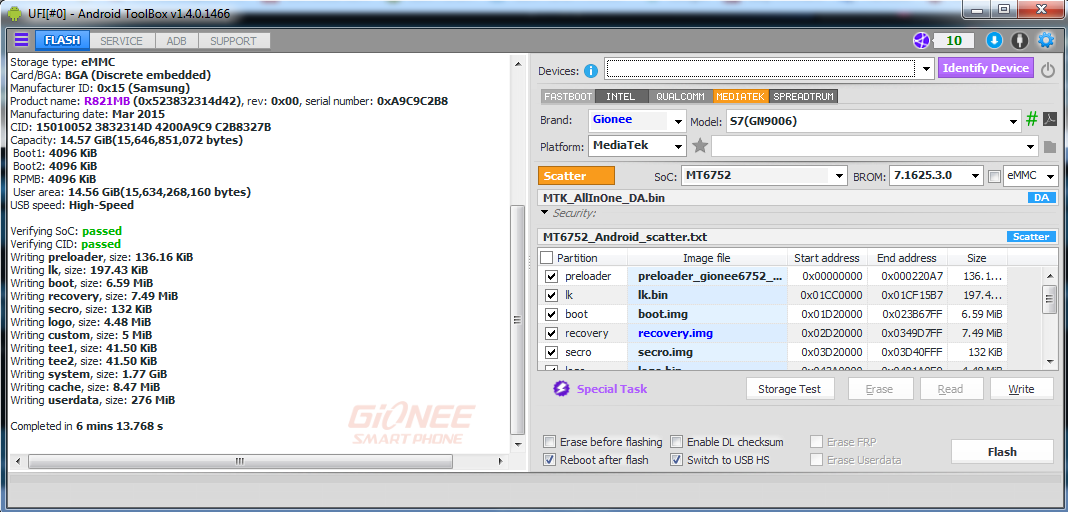Disable Reboot after flash
1068x512 pixels.
549,460
